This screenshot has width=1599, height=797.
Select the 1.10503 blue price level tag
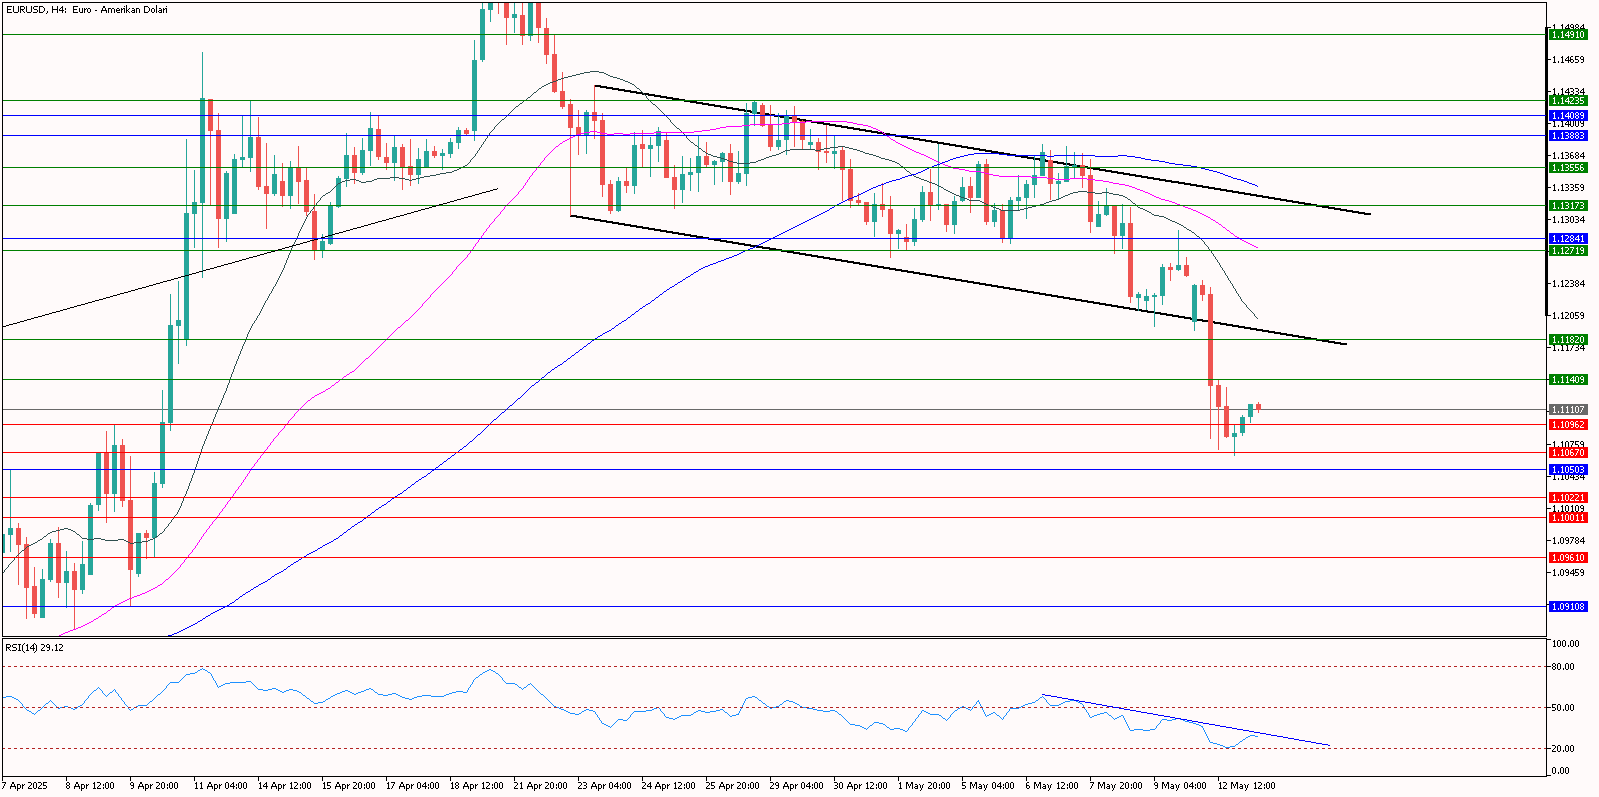pos(1567,470)
